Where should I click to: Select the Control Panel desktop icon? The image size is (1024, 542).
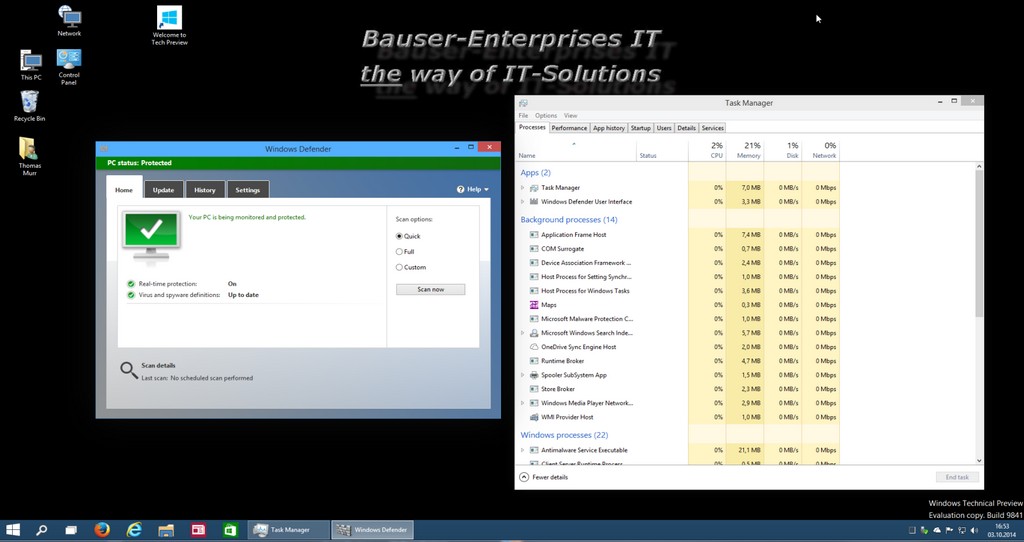click(x=69, y=67)
